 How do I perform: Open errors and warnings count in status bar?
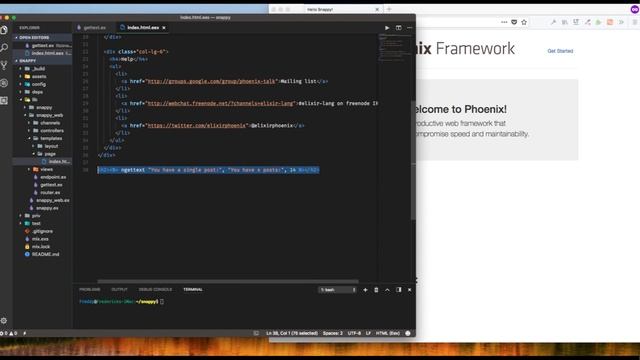[9, 333]
